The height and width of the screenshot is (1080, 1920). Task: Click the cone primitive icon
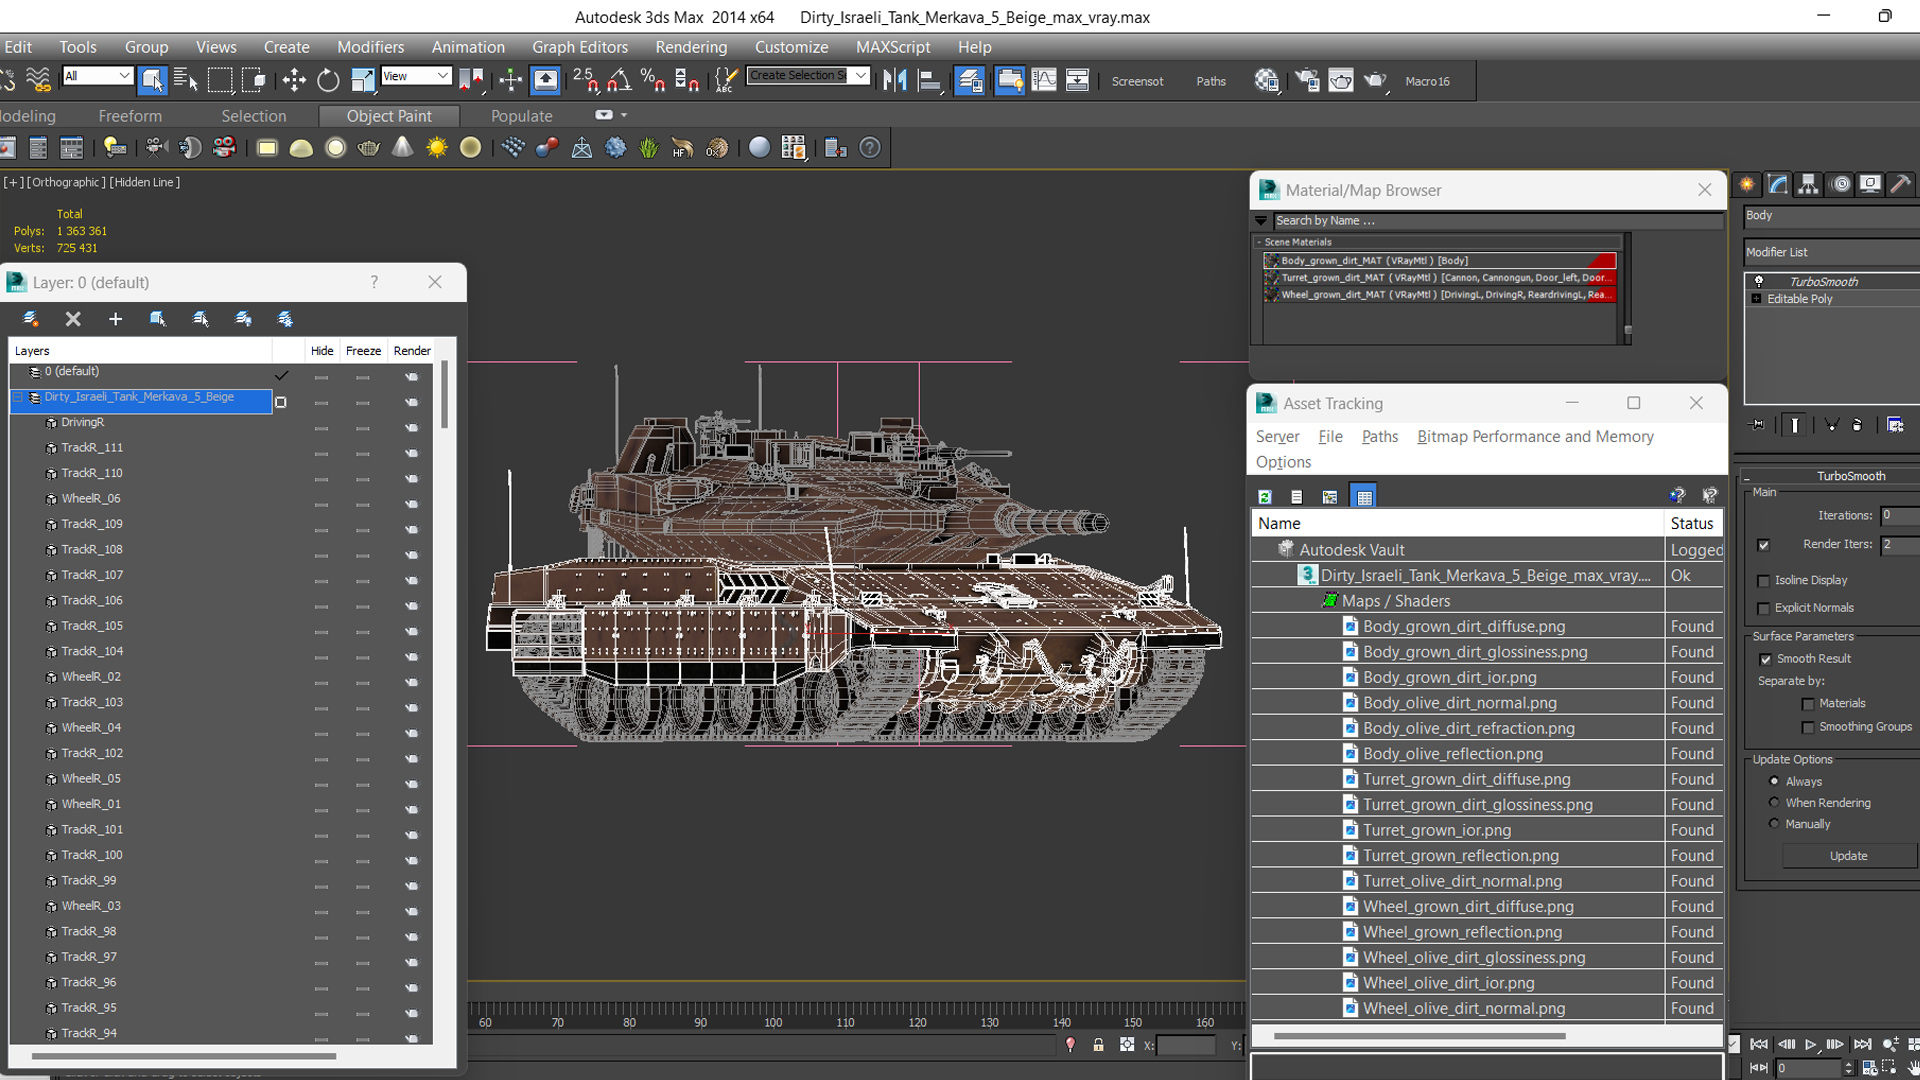[x=402, y=148]
